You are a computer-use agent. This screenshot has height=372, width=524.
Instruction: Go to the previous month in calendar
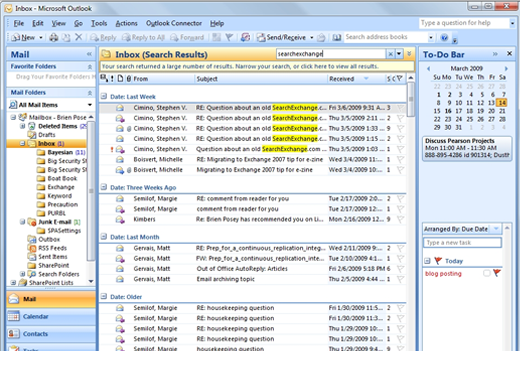428,69
